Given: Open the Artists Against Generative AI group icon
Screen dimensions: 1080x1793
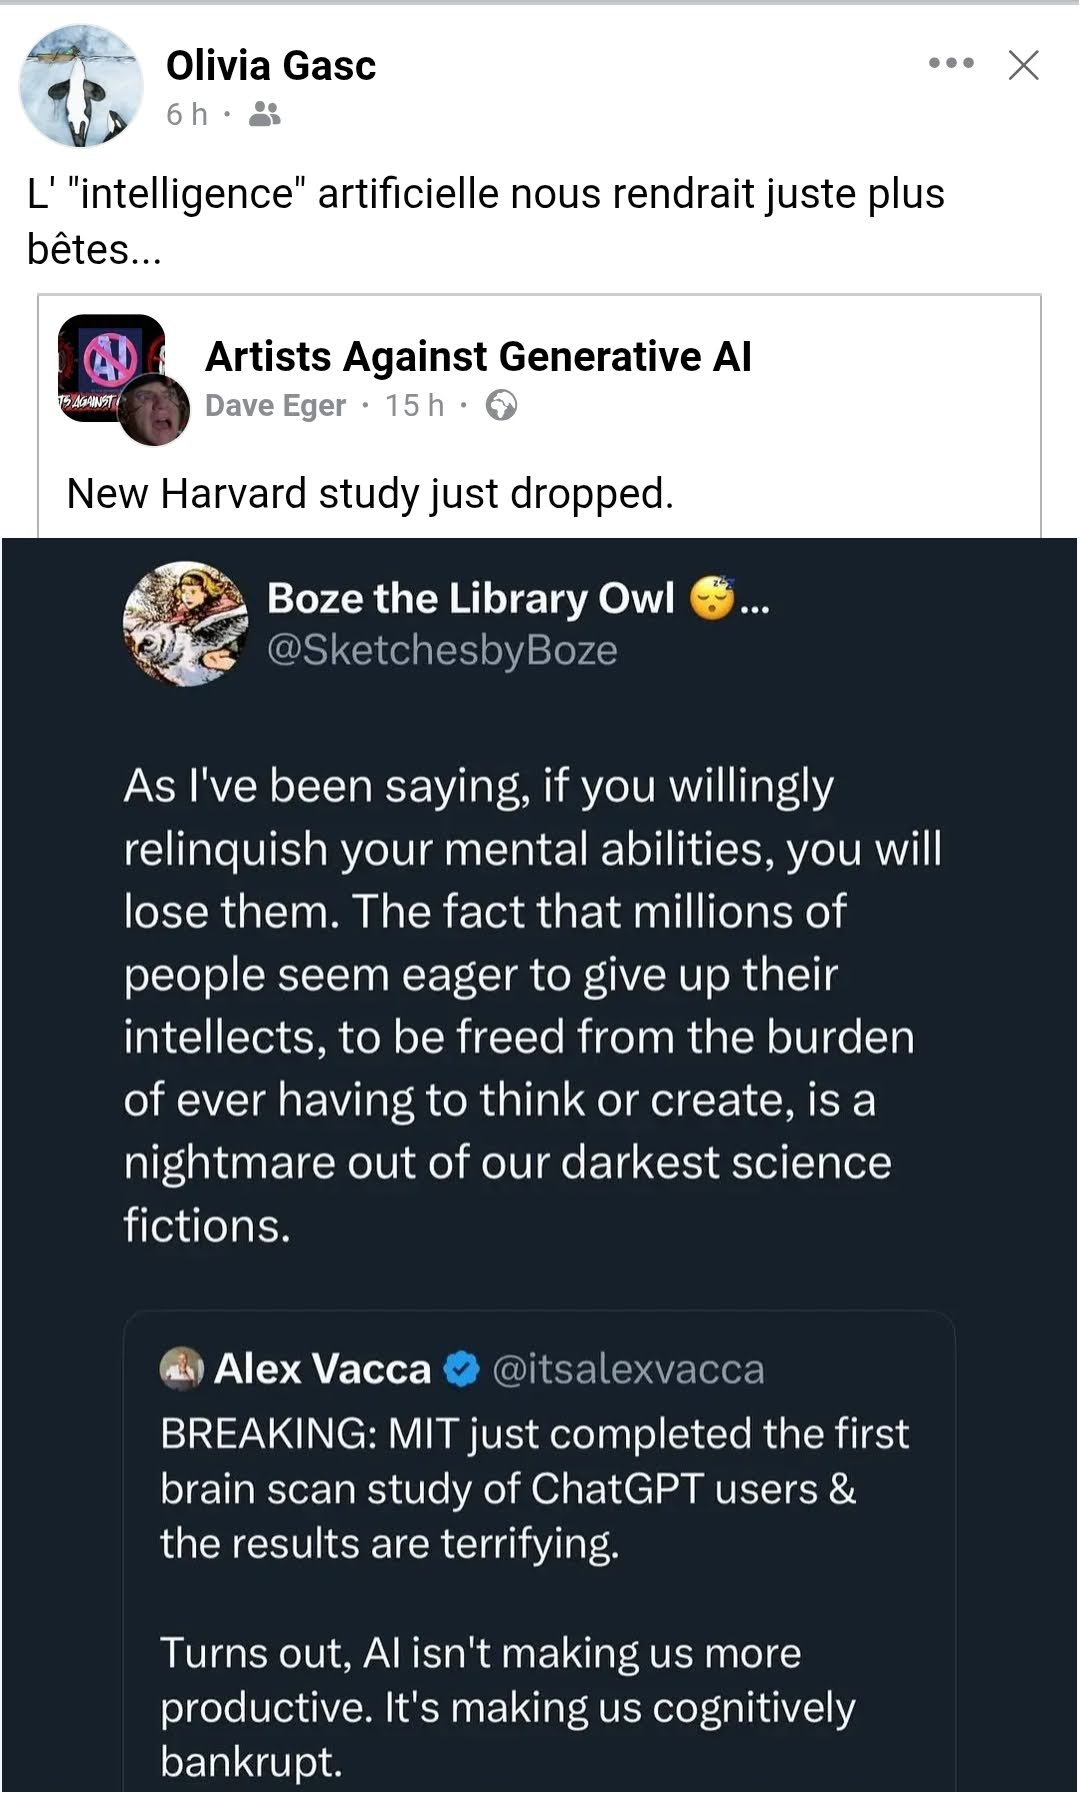Looking at the screenshot, I should (105, 360).
